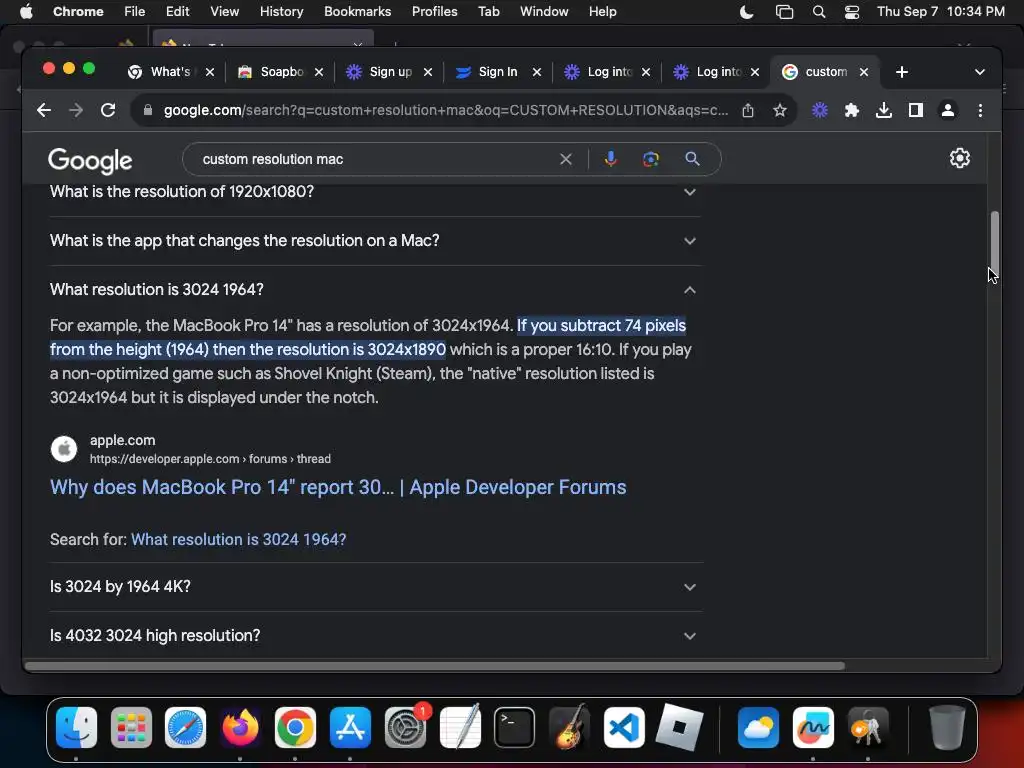Open Finder from the Dock

[x=76, y=727]
